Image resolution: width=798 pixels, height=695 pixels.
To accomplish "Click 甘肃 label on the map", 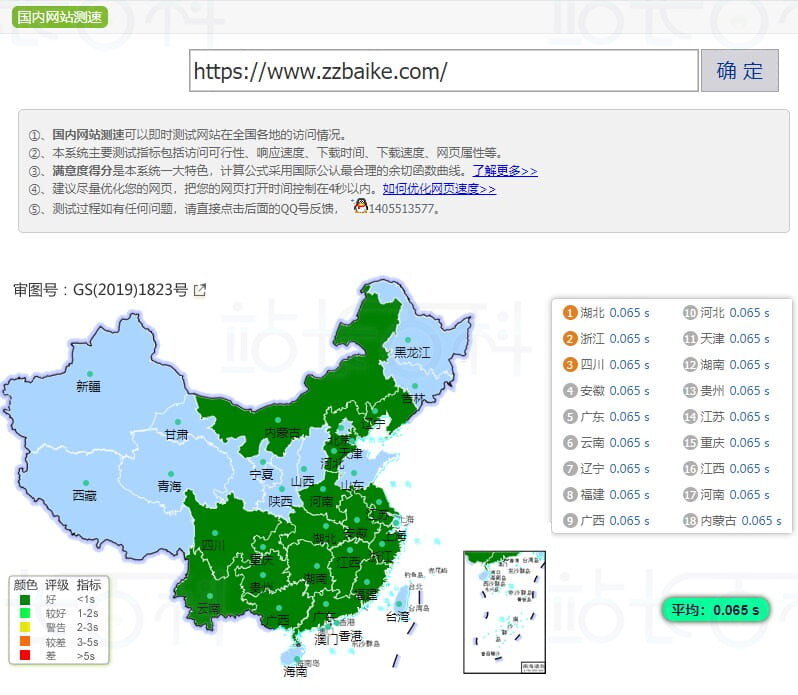I will (177, 435).
